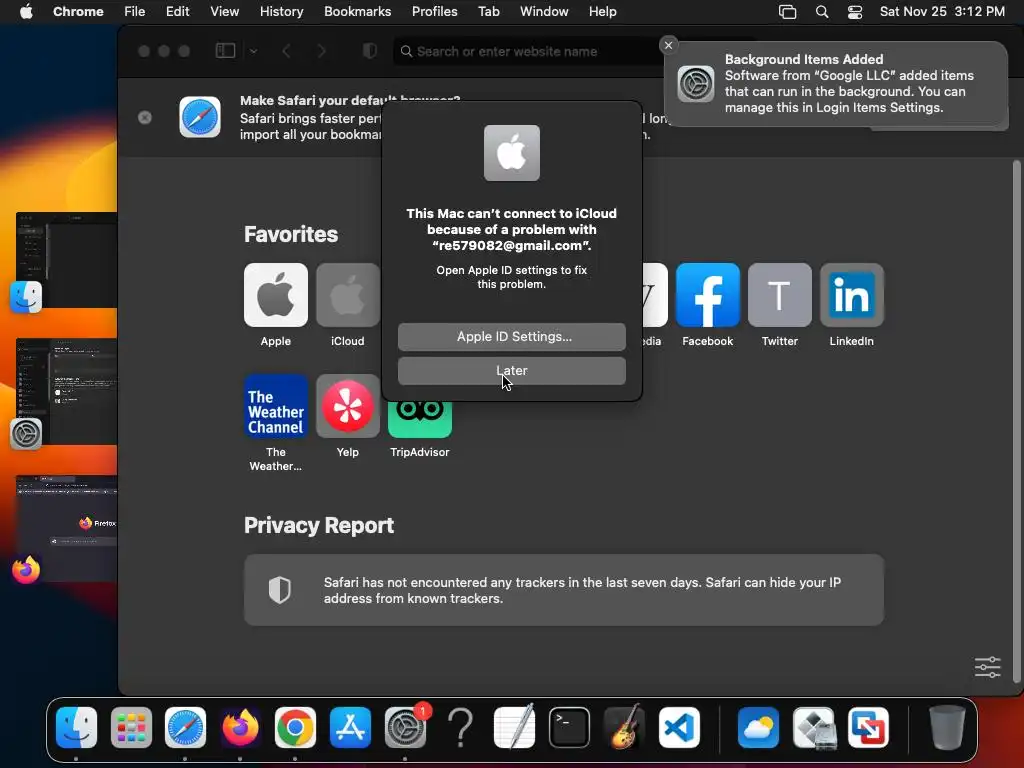Open the TripAdvisor favorite tile
Viewport: 1024px width, 768px height.
coord(419,418)
